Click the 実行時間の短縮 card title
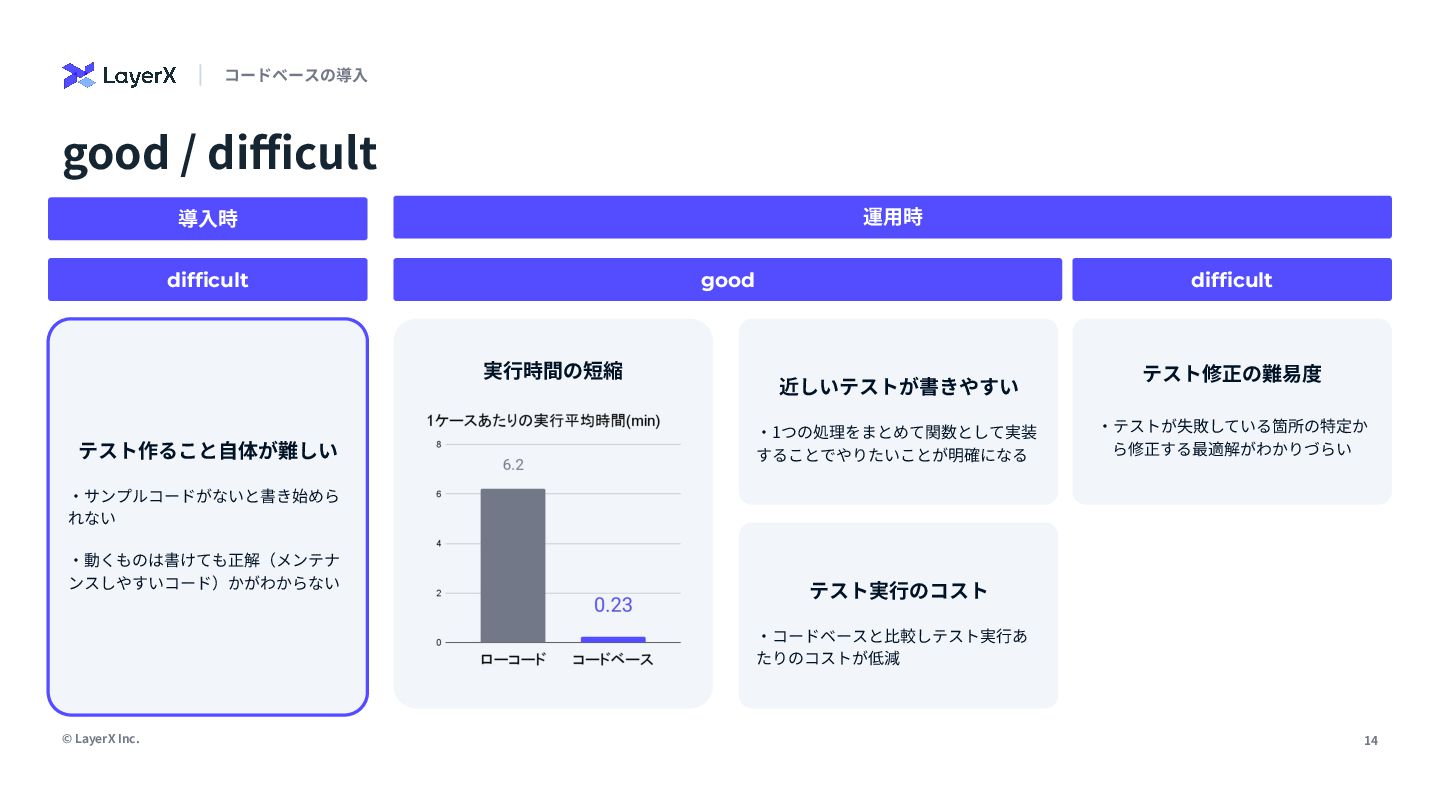1440x810 pixels. coord(553,371)
